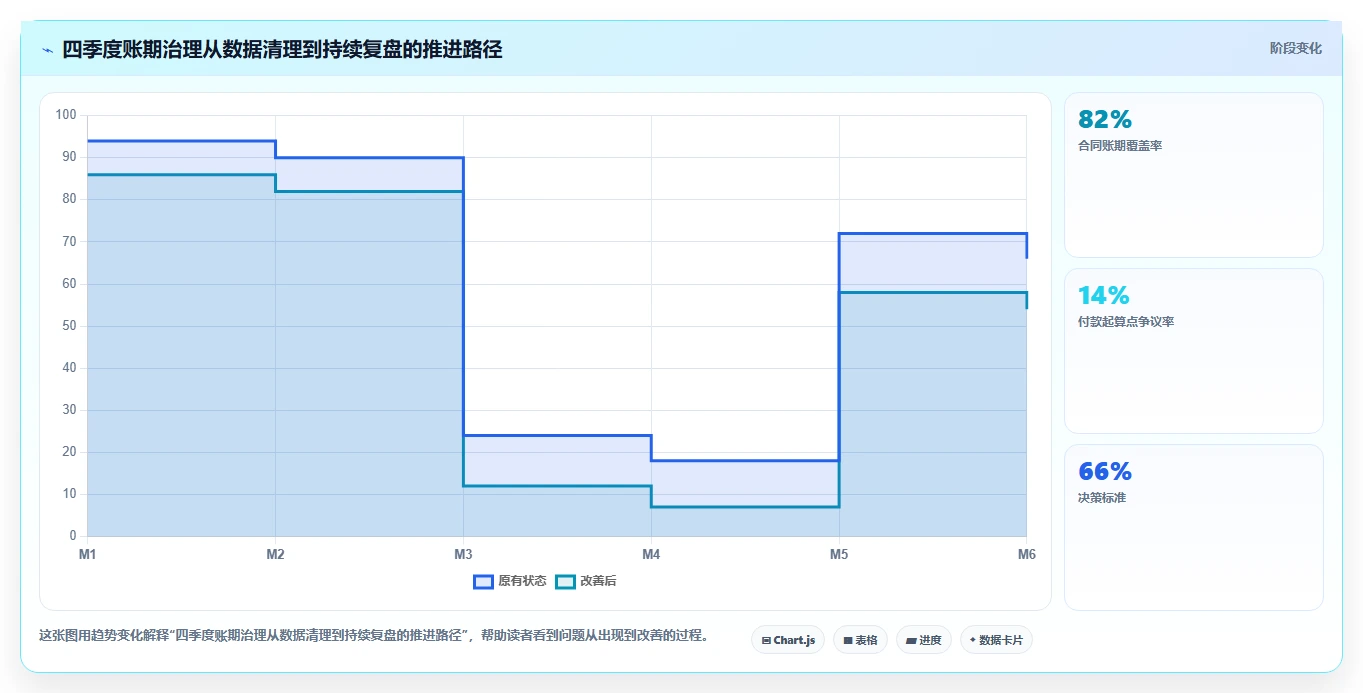Image resolution: width=1363 pixels, height=693 pixels.
Task: Open the 66% 决策标准 card
Action: tap(1194, 527)
